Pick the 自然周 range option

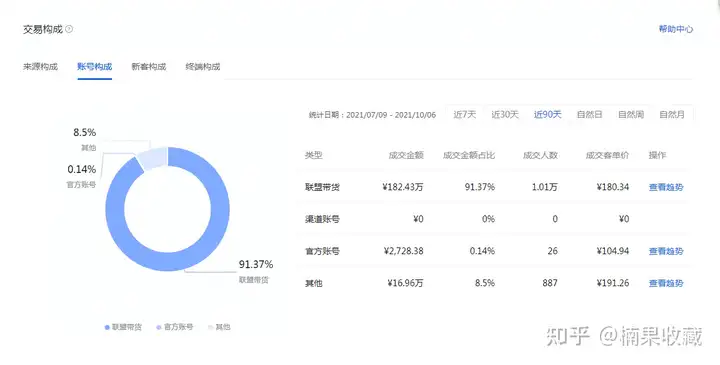pyautogui.click(x=631, y=114)
